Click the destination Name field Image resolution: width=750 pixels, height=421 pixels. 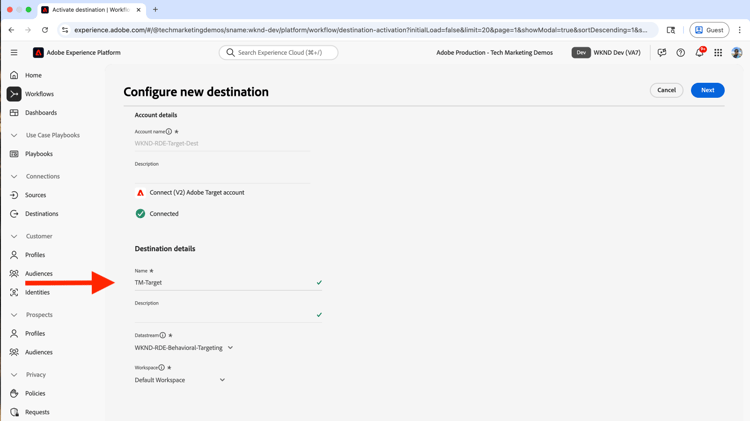(x=228, y=283)
